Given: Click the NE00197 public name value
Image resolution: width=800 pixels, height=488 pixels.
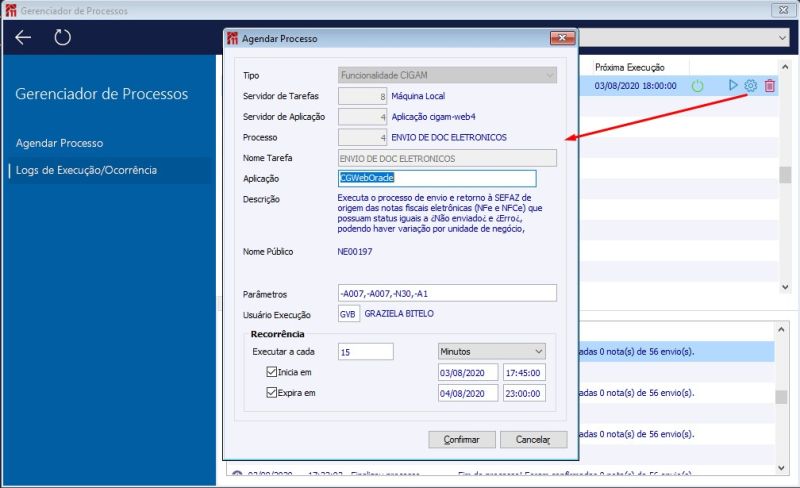Looking at the screenshot, I should tap(355, 252).
